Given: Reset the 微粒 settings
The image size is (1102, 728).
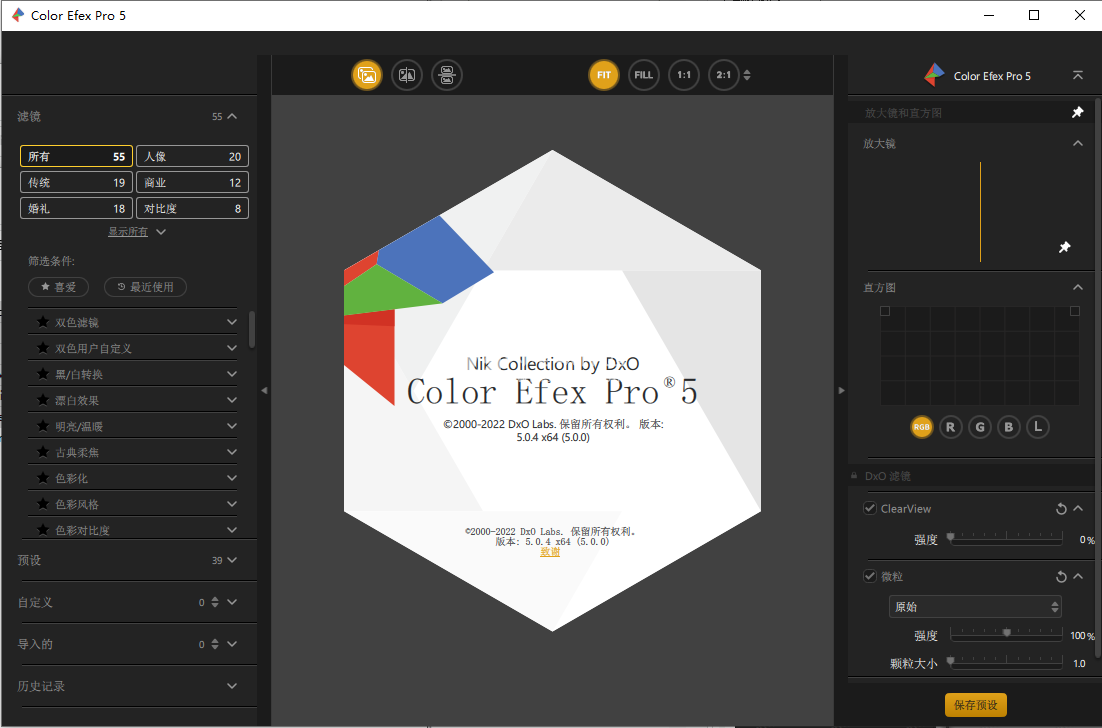Looking at the screenshot, I should pos(1061,577).
